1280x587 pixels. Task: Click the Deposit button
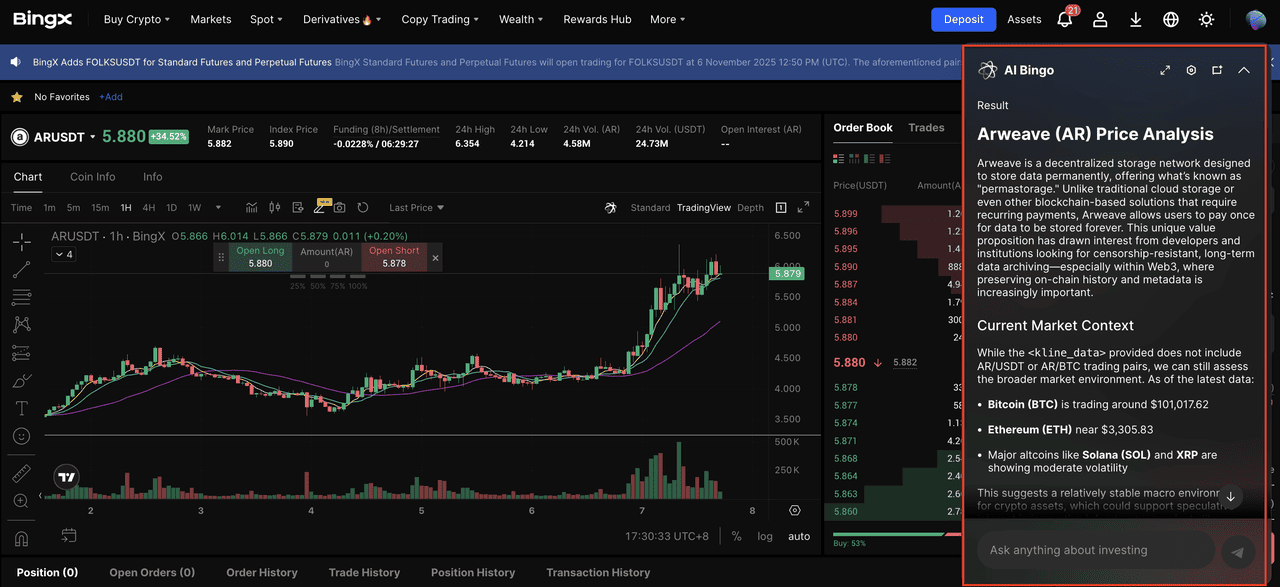962,19
